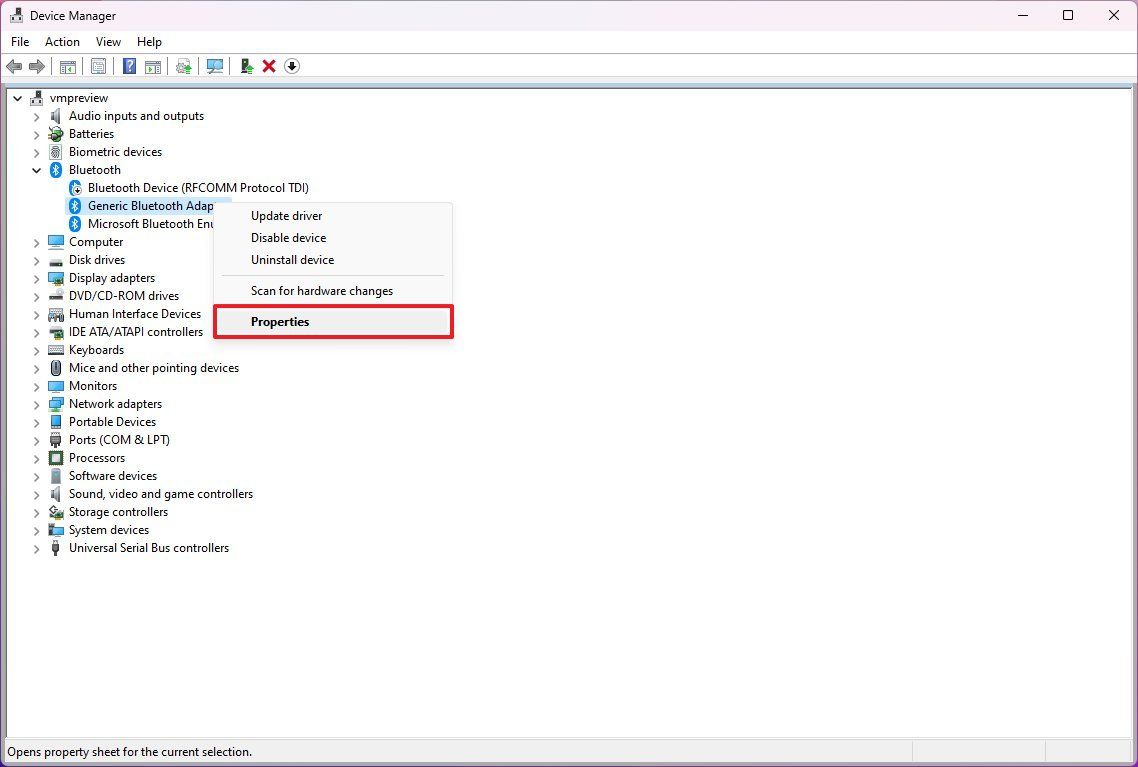
Task: Toggle the console tree visibility toolbar icon
Action: [x=67, y=66]
